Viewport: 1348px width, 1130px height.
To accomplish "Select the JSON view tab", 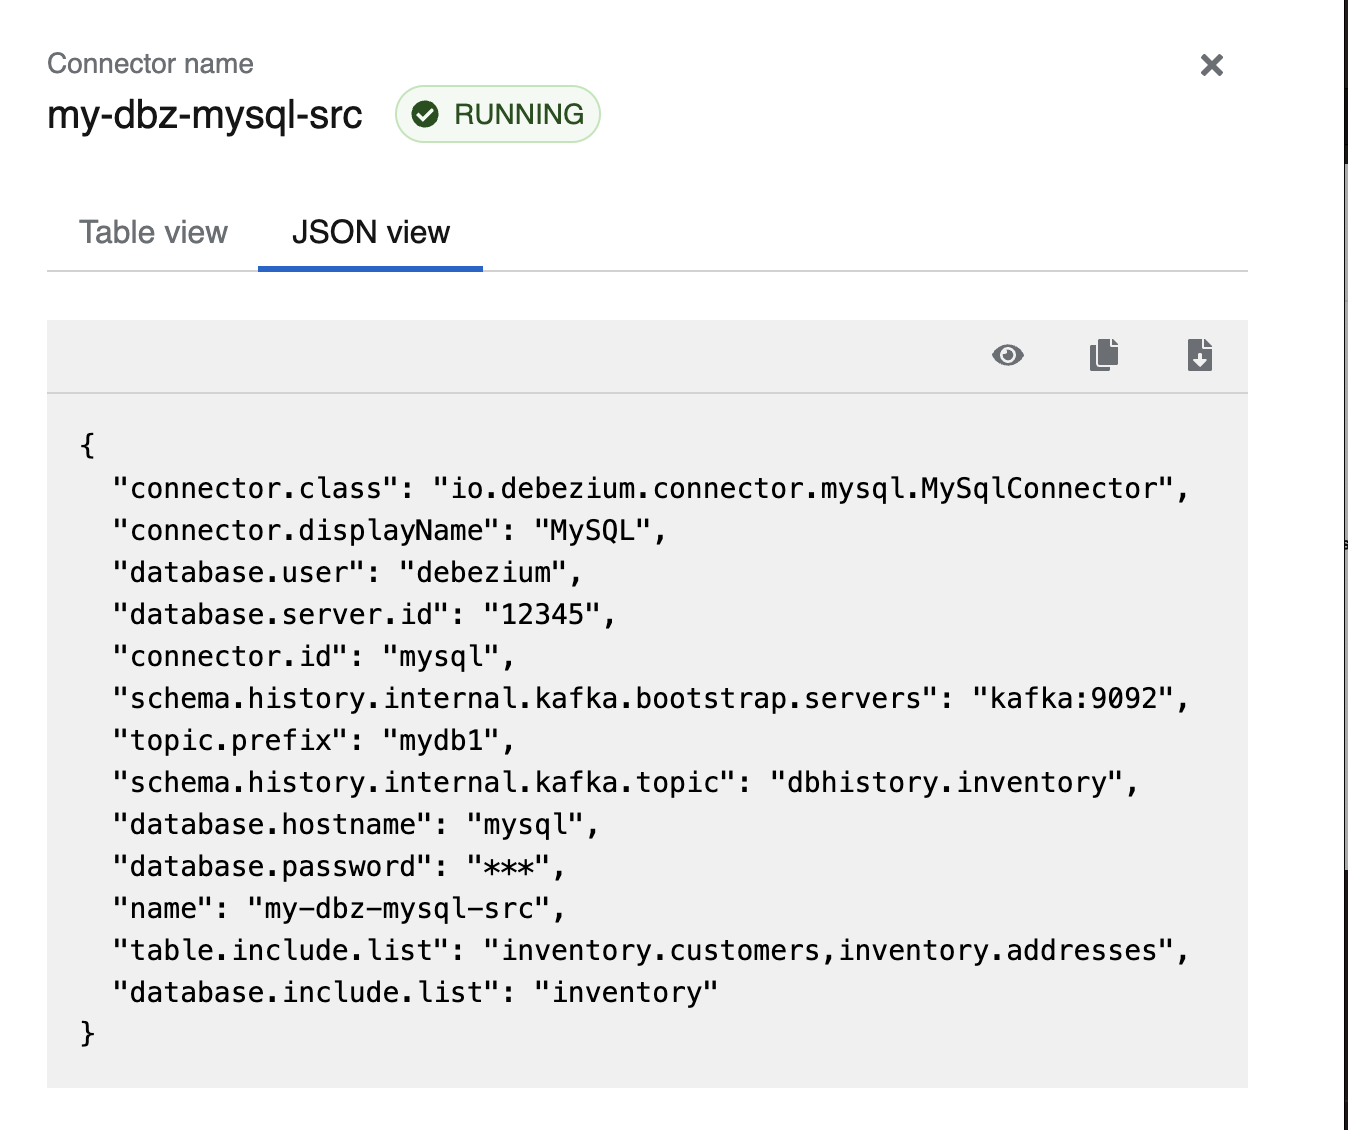I will tap(370, 232).
